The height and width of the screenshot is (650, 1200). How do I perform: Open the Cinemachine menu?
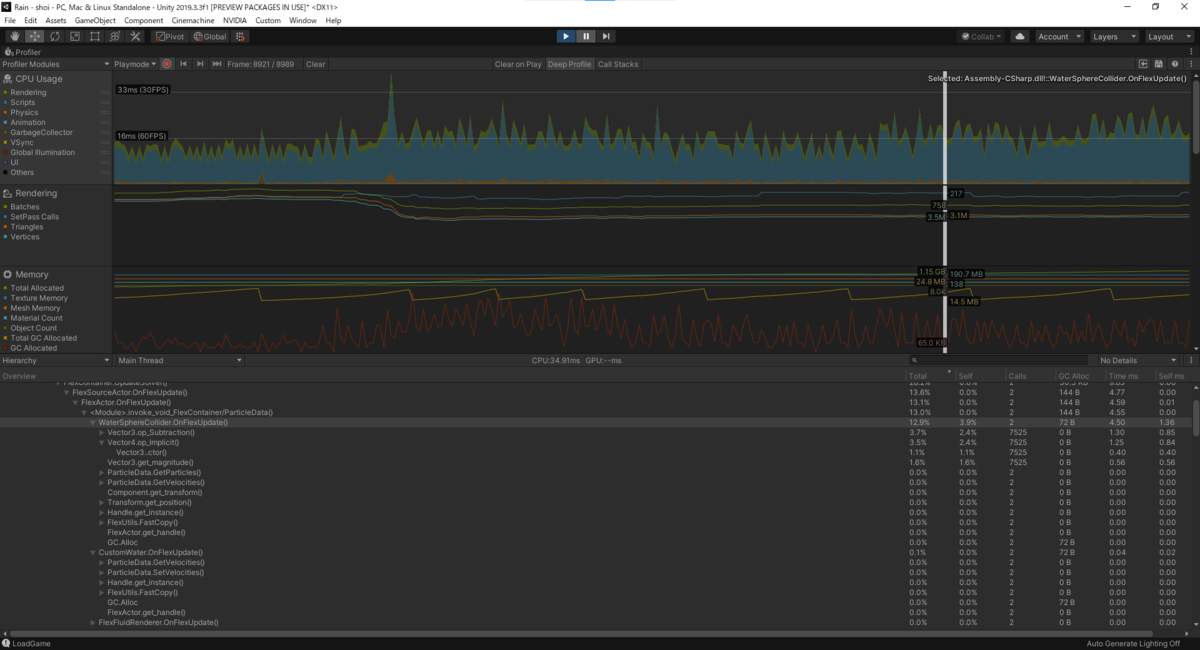click(x=193, y=20)
